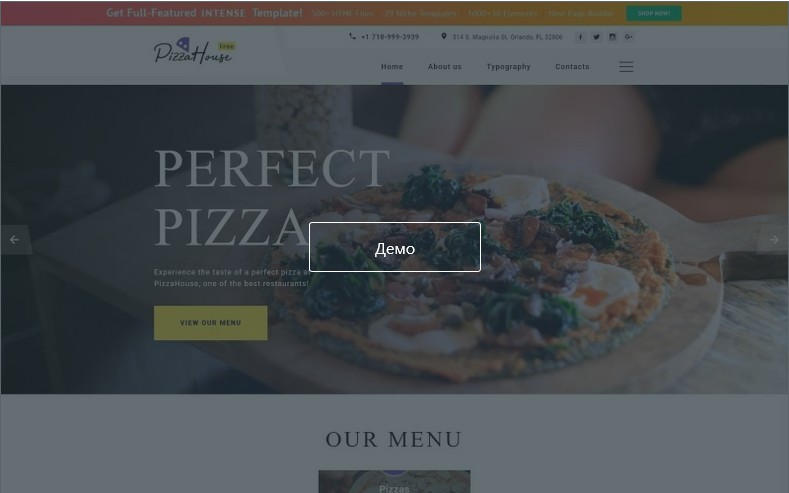
Task: Open the Instagram social icon
Action: [x=612, y=37]
